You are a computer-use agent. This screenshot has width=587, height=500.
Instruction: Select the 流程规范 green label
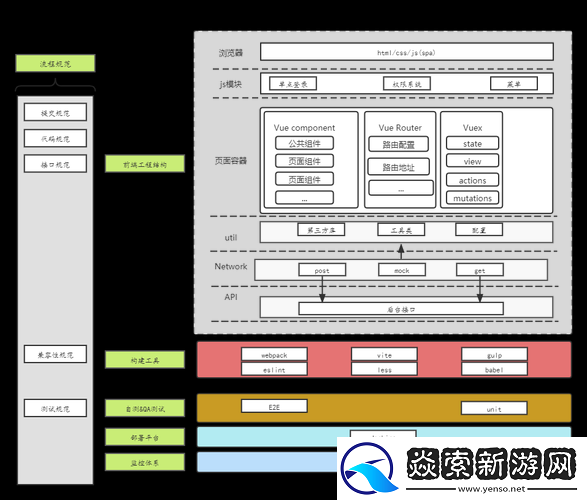click(55, 63)
